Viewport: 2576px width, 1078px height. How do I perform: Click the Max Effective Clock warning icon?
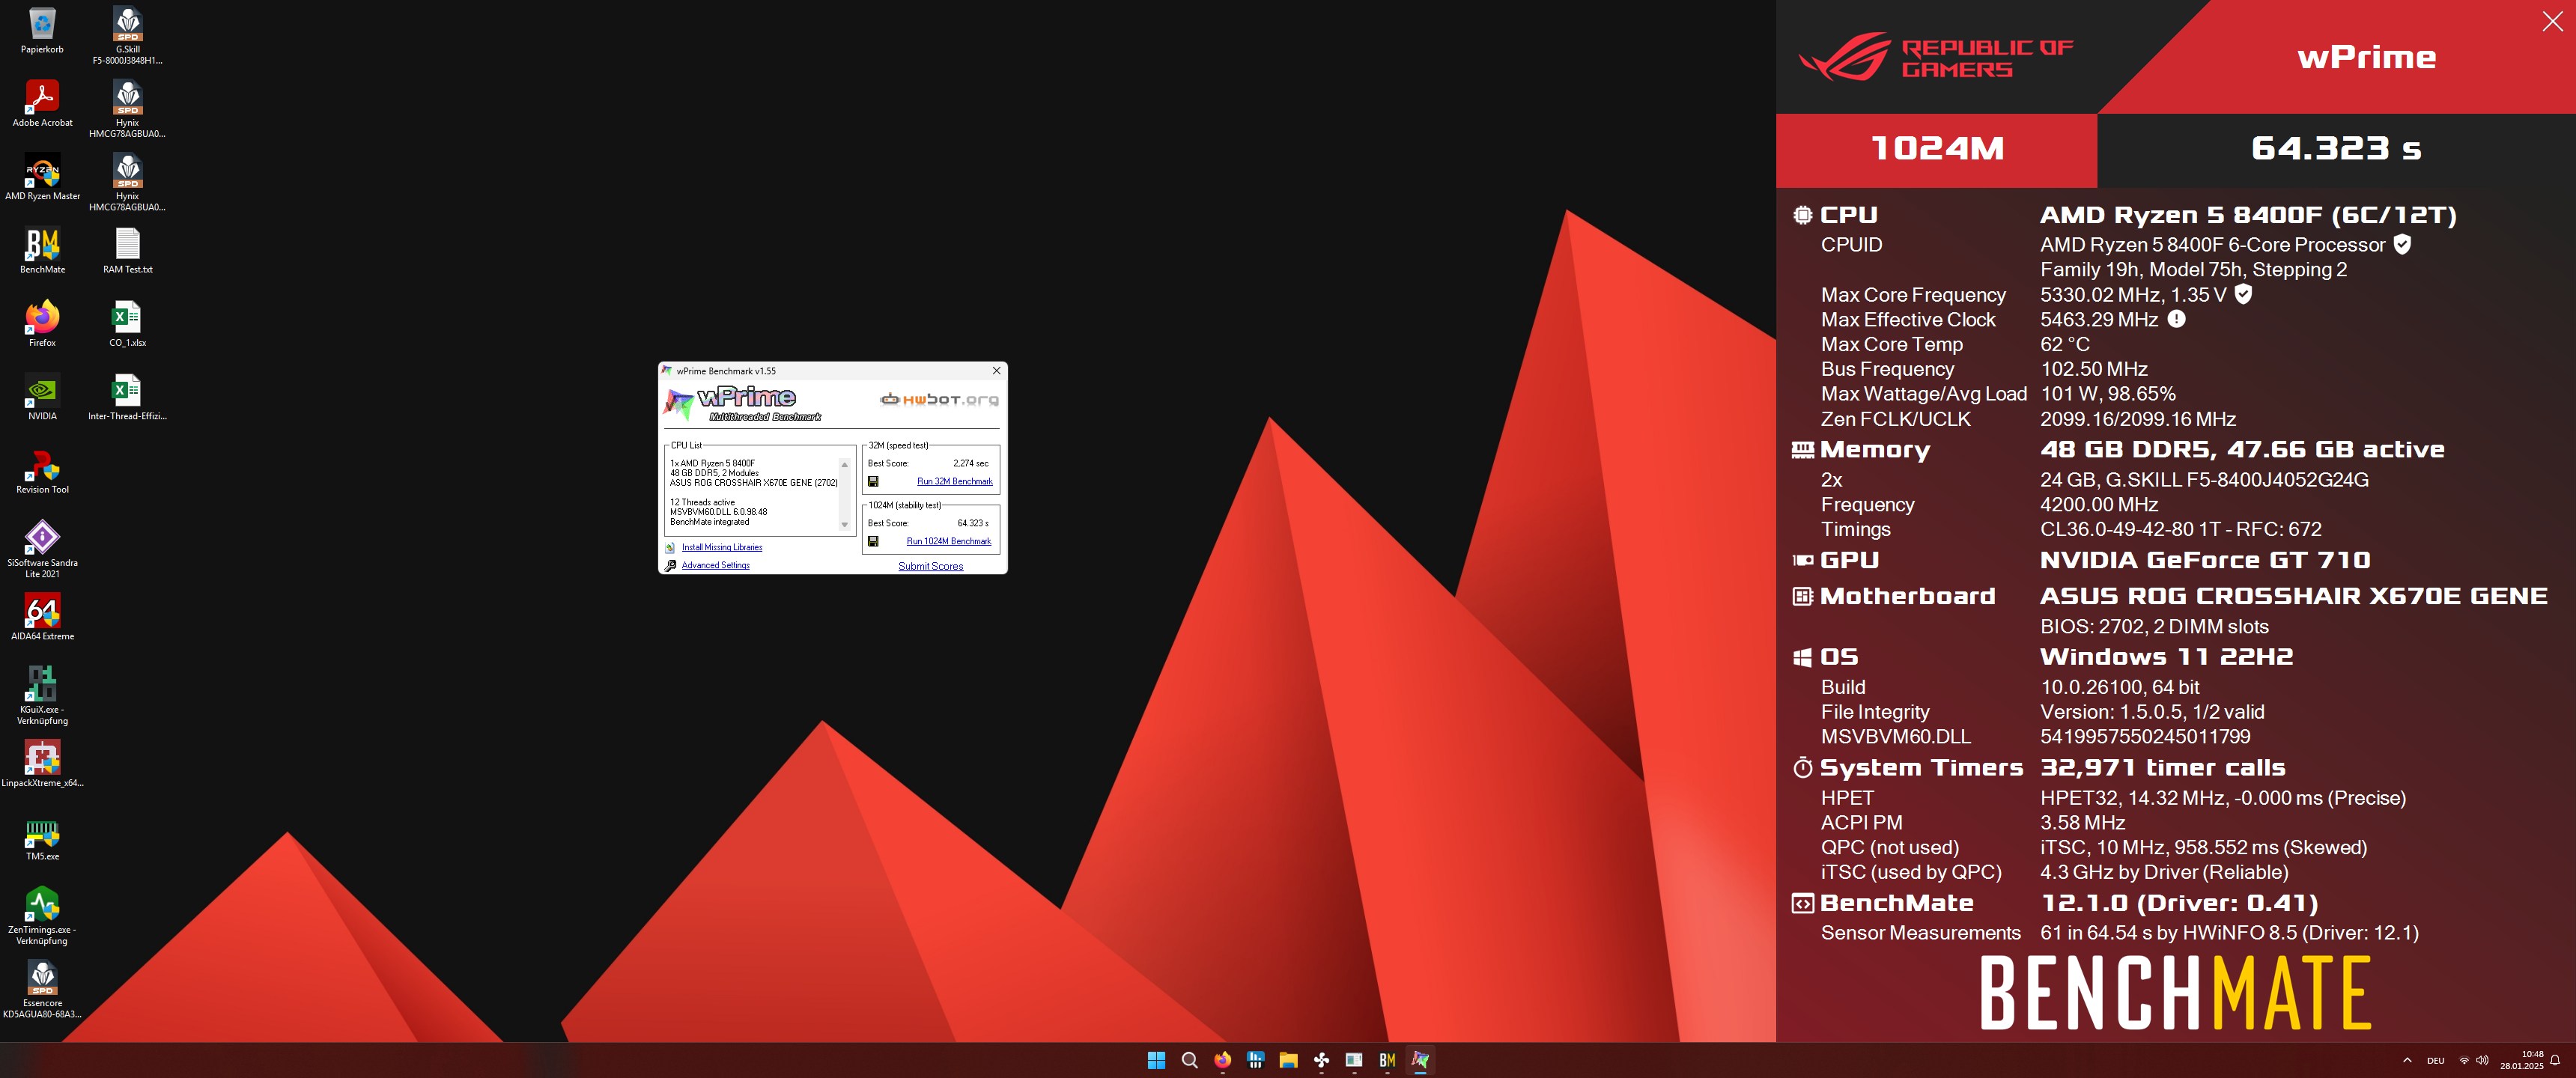pos(2176,319)
